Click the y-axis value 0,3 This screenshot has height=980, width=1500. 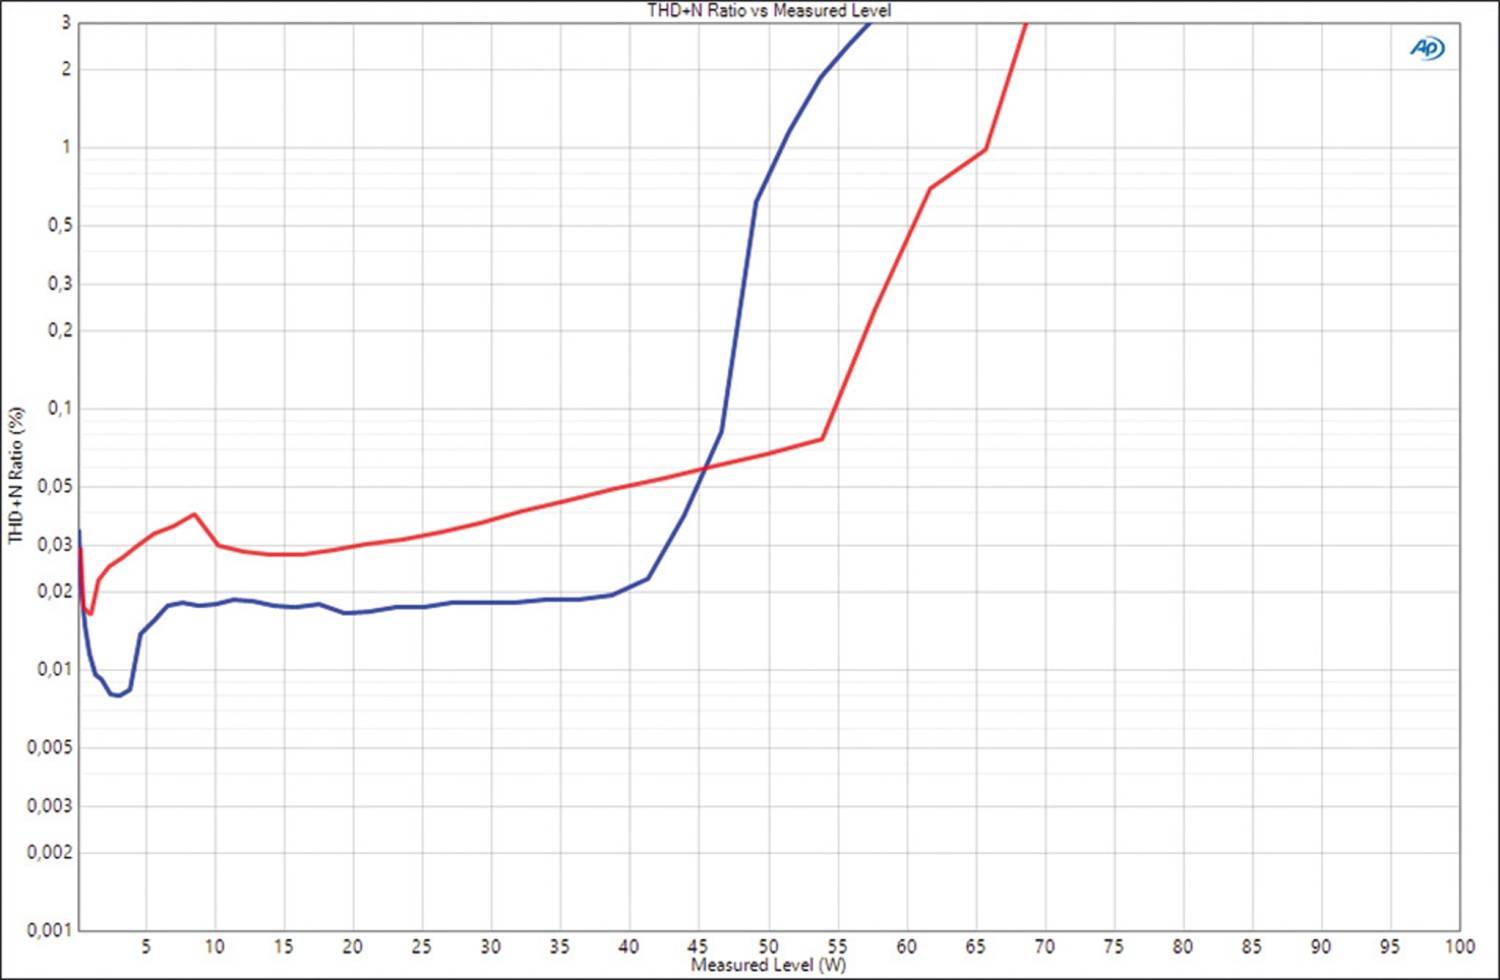[60, 284]
